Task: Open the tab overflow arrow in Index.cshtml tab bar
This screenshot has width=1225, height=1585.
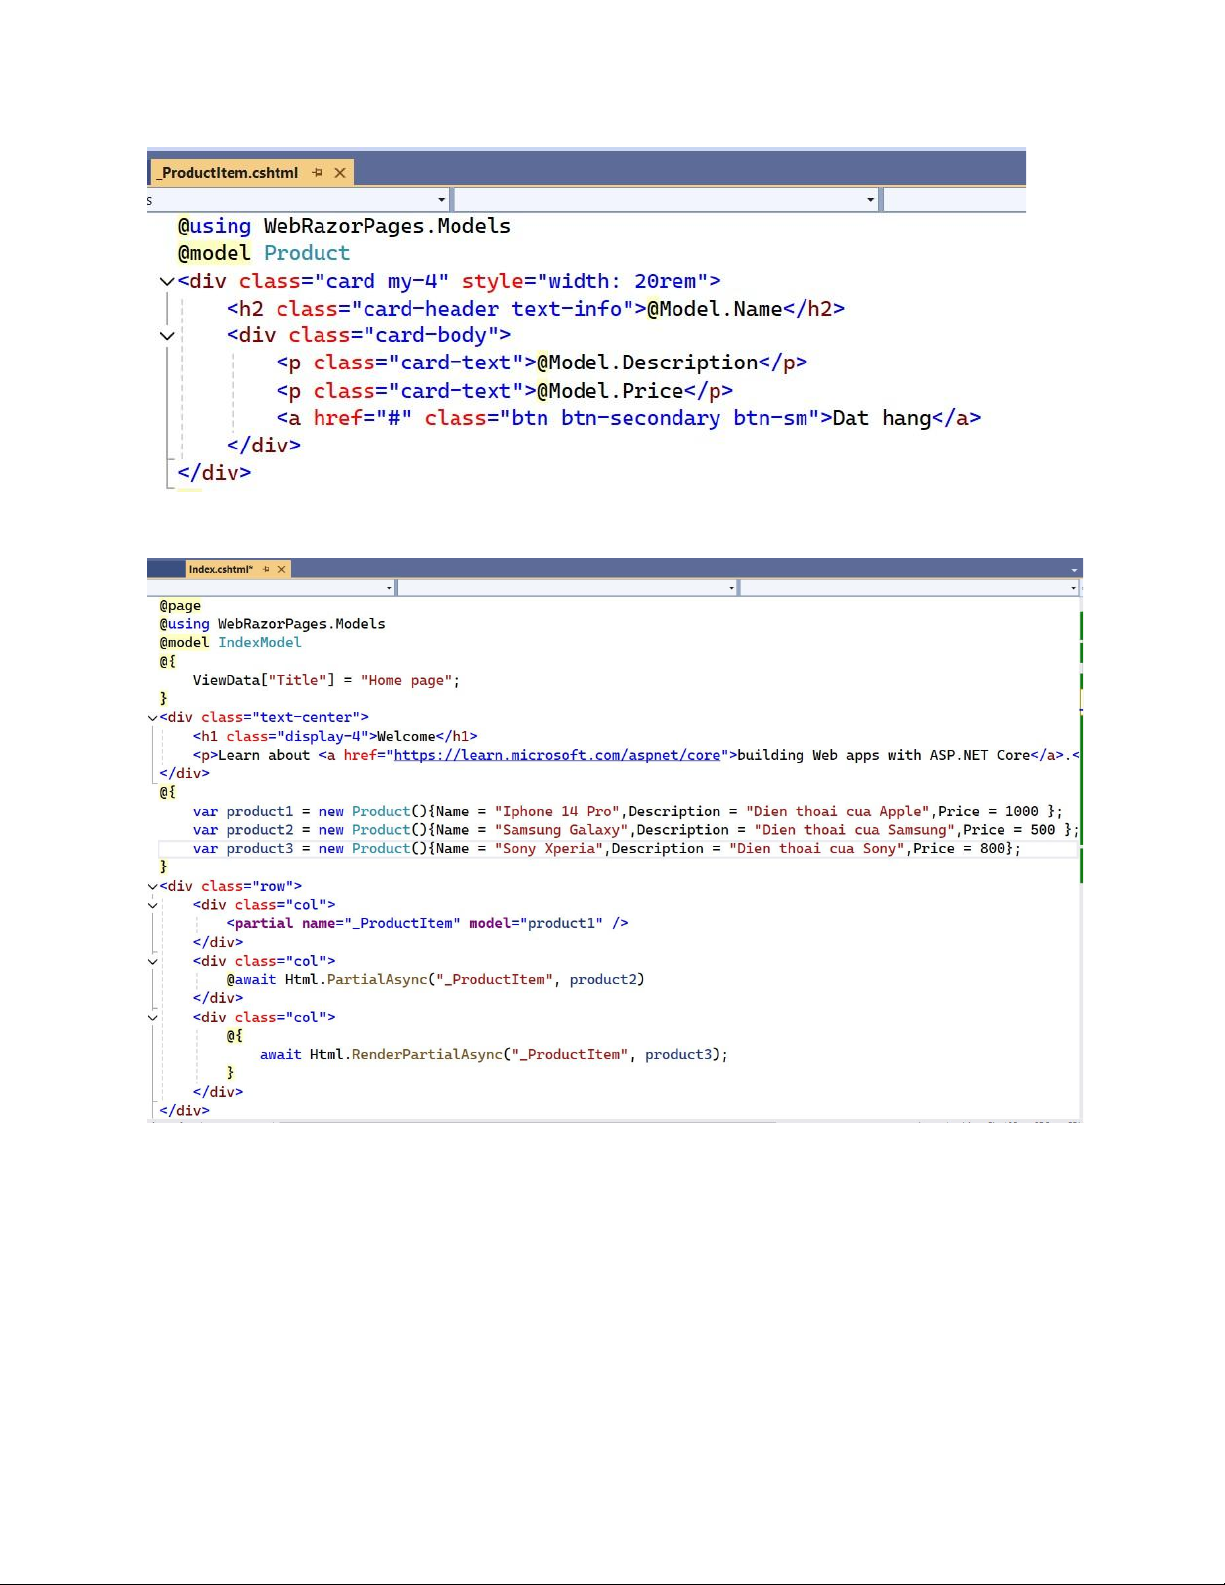Action: (1074, 570)
